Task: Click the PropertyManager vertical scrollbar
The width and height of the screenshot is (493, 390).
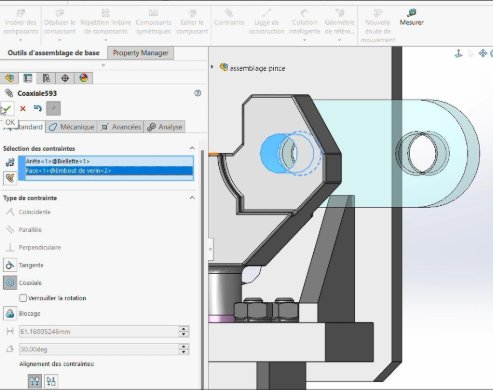Action: [x=202, y=269]
